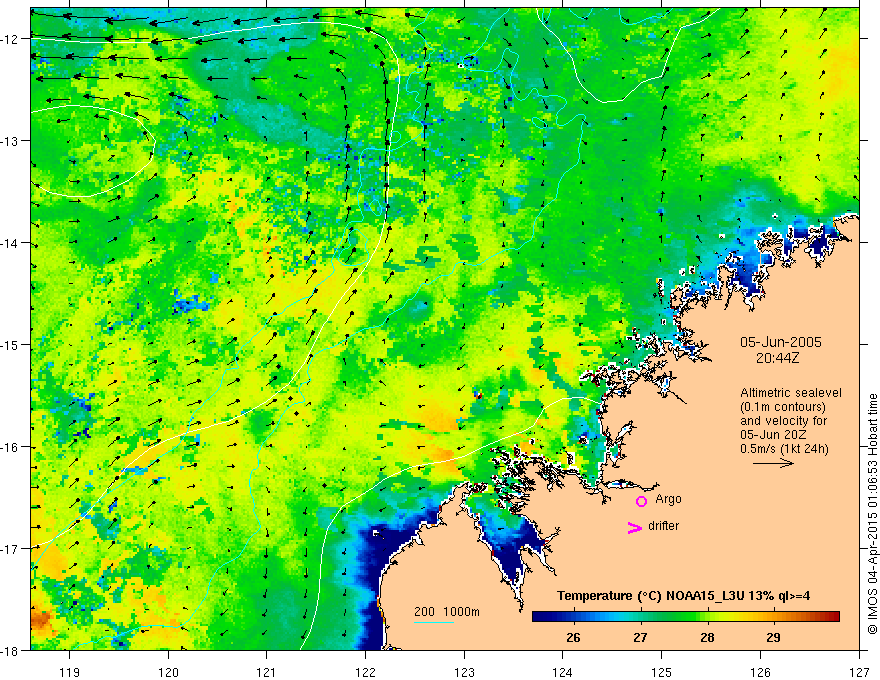The width and height of the screenshot is (880, 680).
Task: Click the 0.5m/s (1kt 24h) label
Action: tap(784, 449)
